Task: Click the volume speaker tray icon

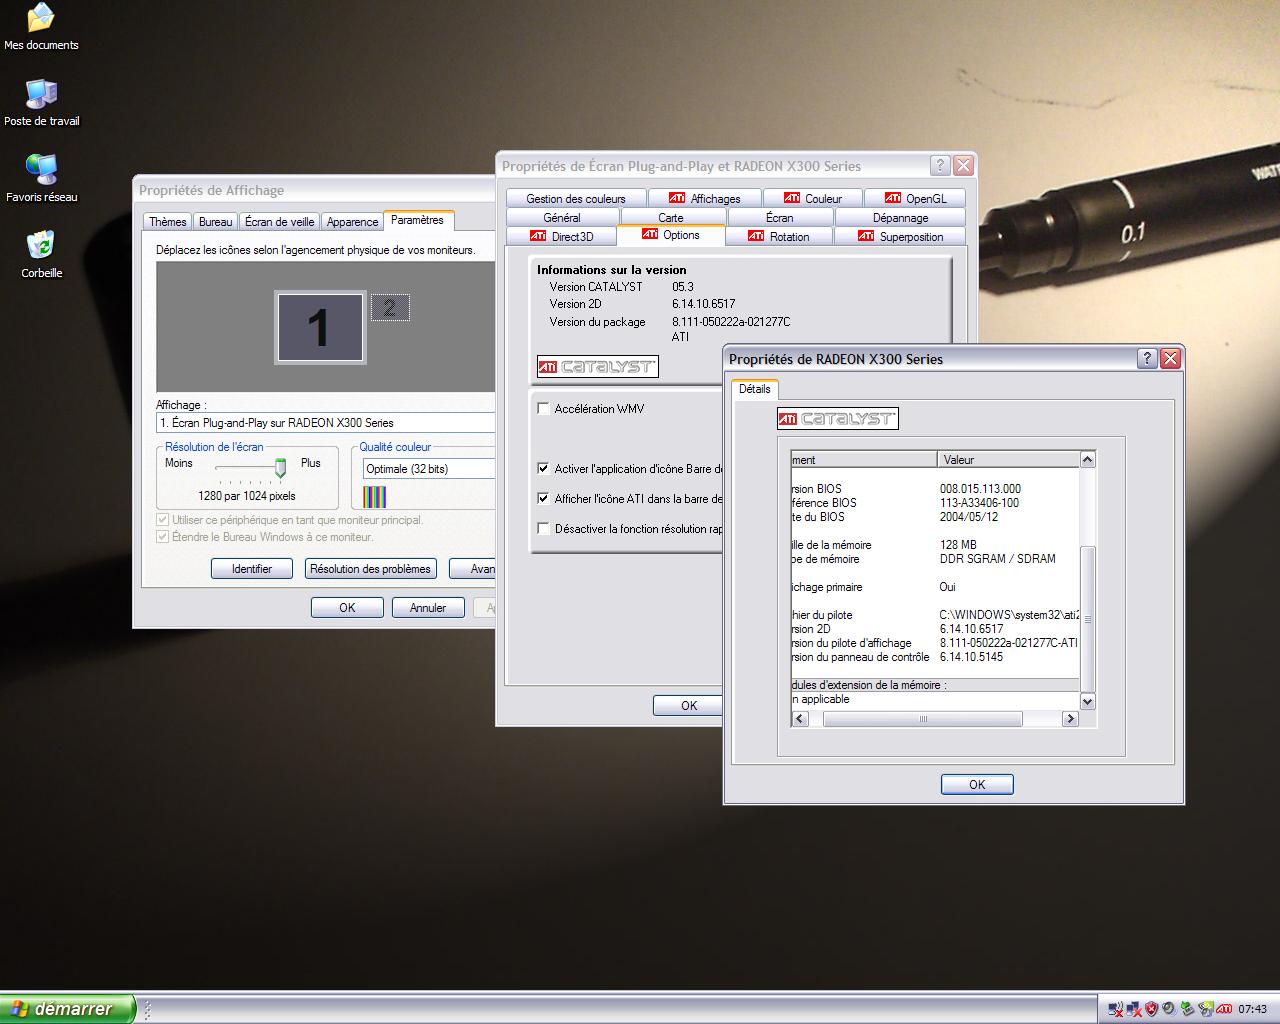Action: click(1169, 1009)
